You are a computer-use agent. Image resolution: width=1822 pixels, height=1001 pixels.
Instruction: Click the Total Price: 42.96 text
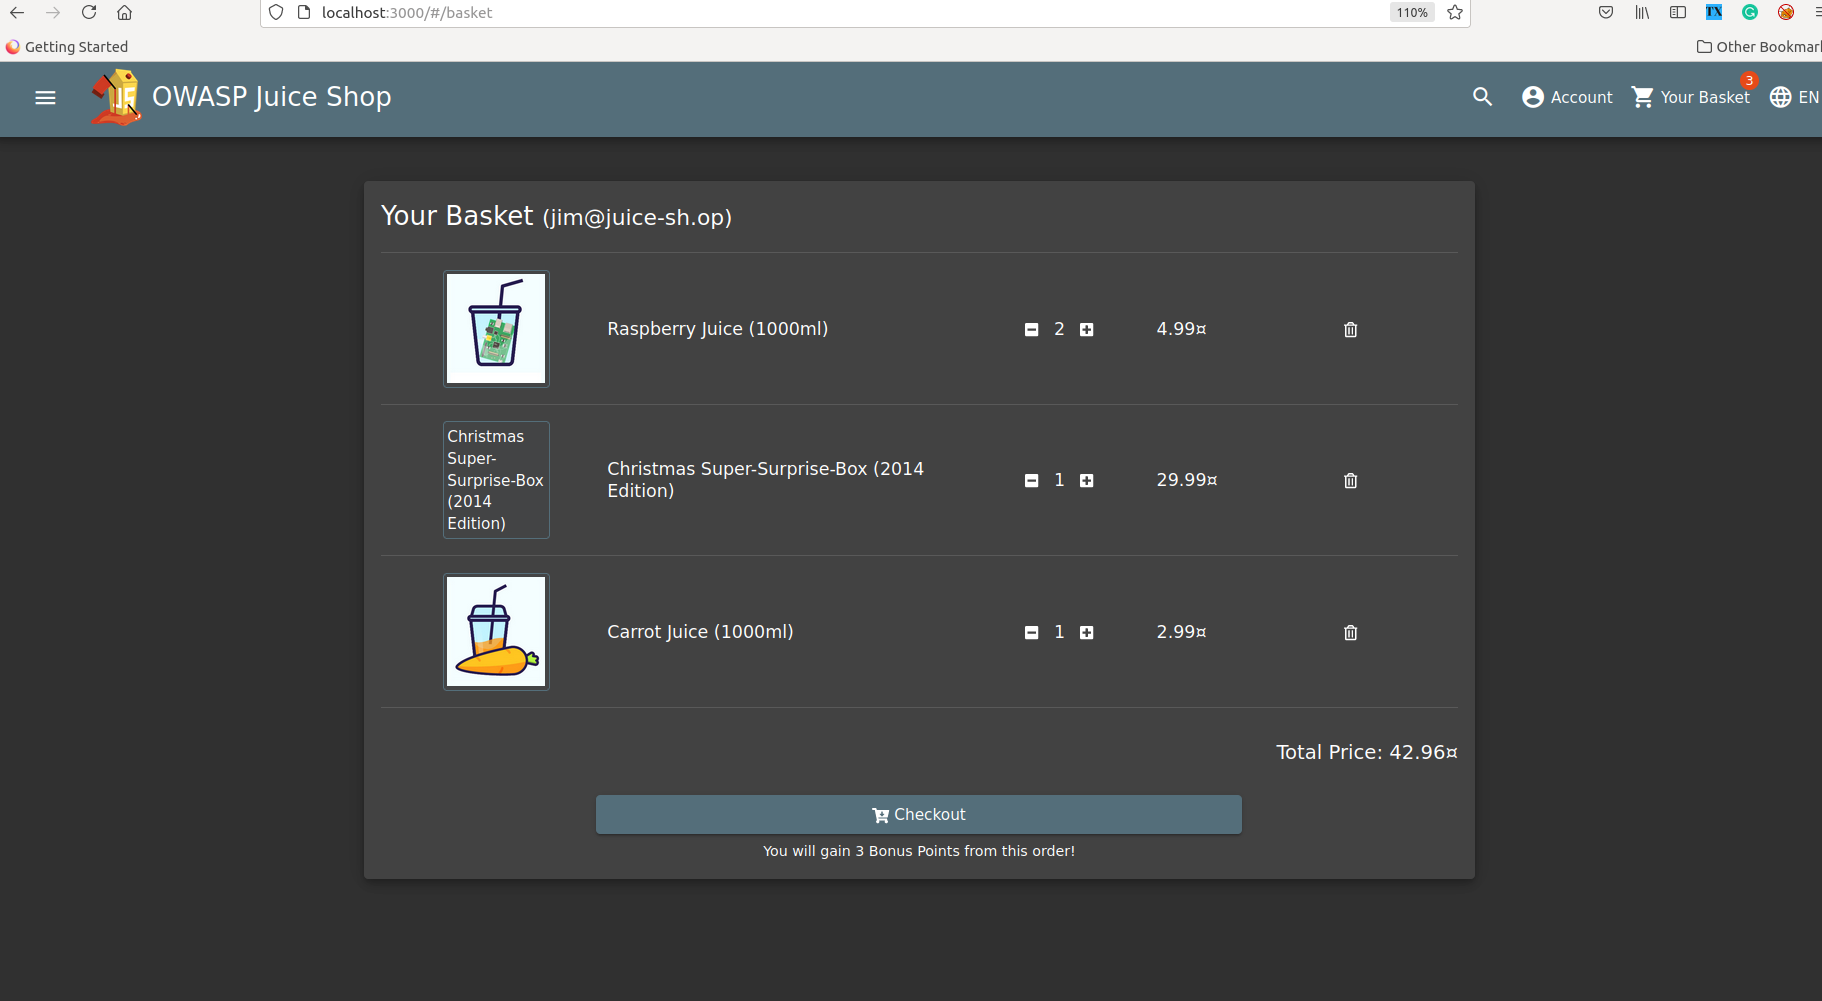click(x=1367, y=752)
